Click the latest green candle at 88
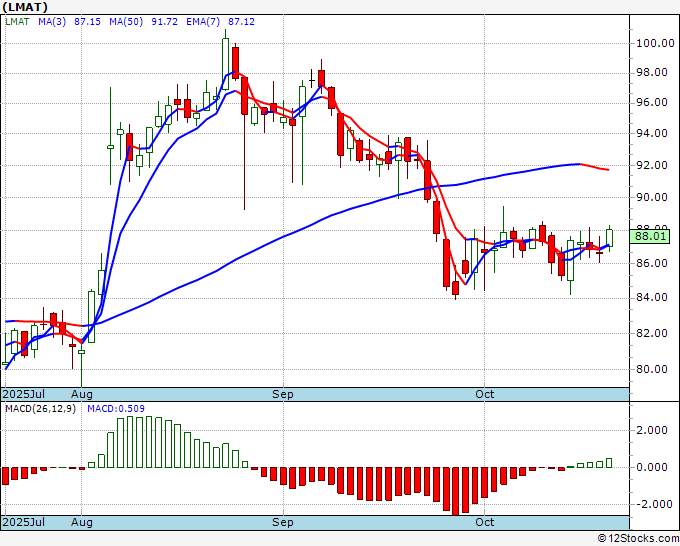This screenshot has height=546, width=680. point(609,238)
